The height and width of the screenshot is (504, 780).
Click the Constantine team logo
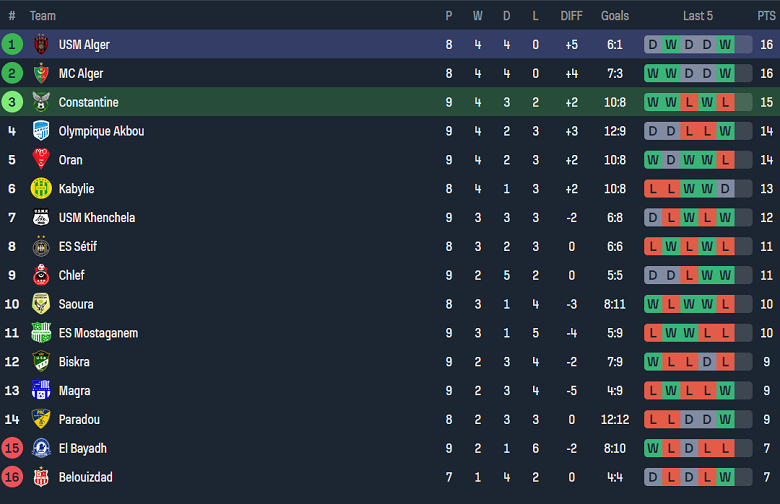click(x=41, y=102)
